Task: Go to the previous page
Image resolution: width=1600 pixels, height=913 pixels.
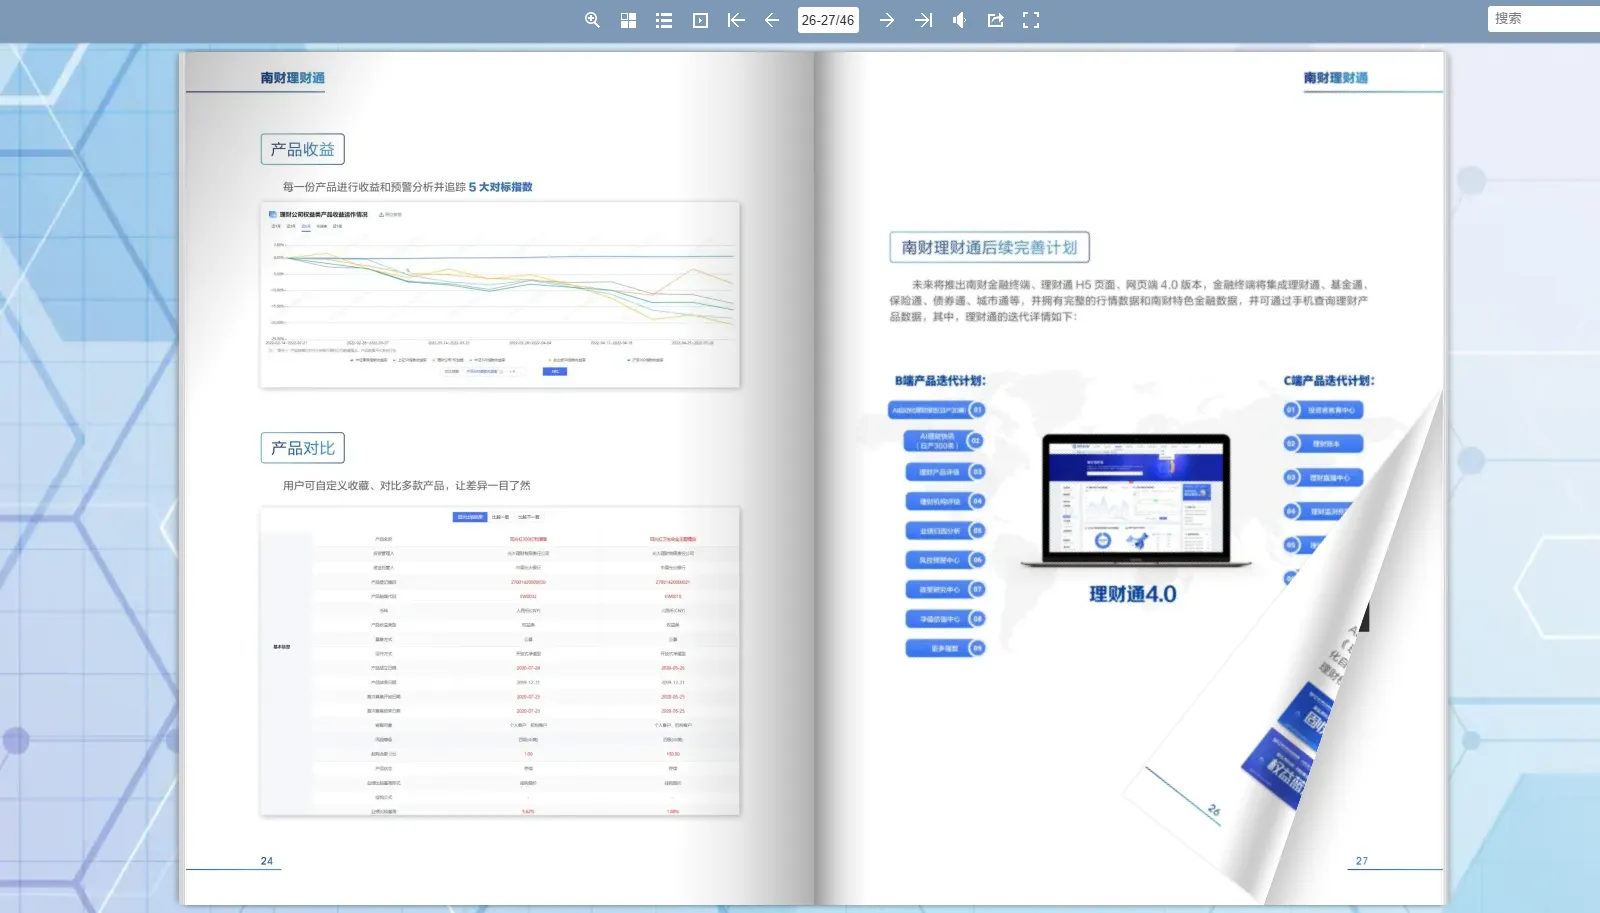Action: point(772,20)
